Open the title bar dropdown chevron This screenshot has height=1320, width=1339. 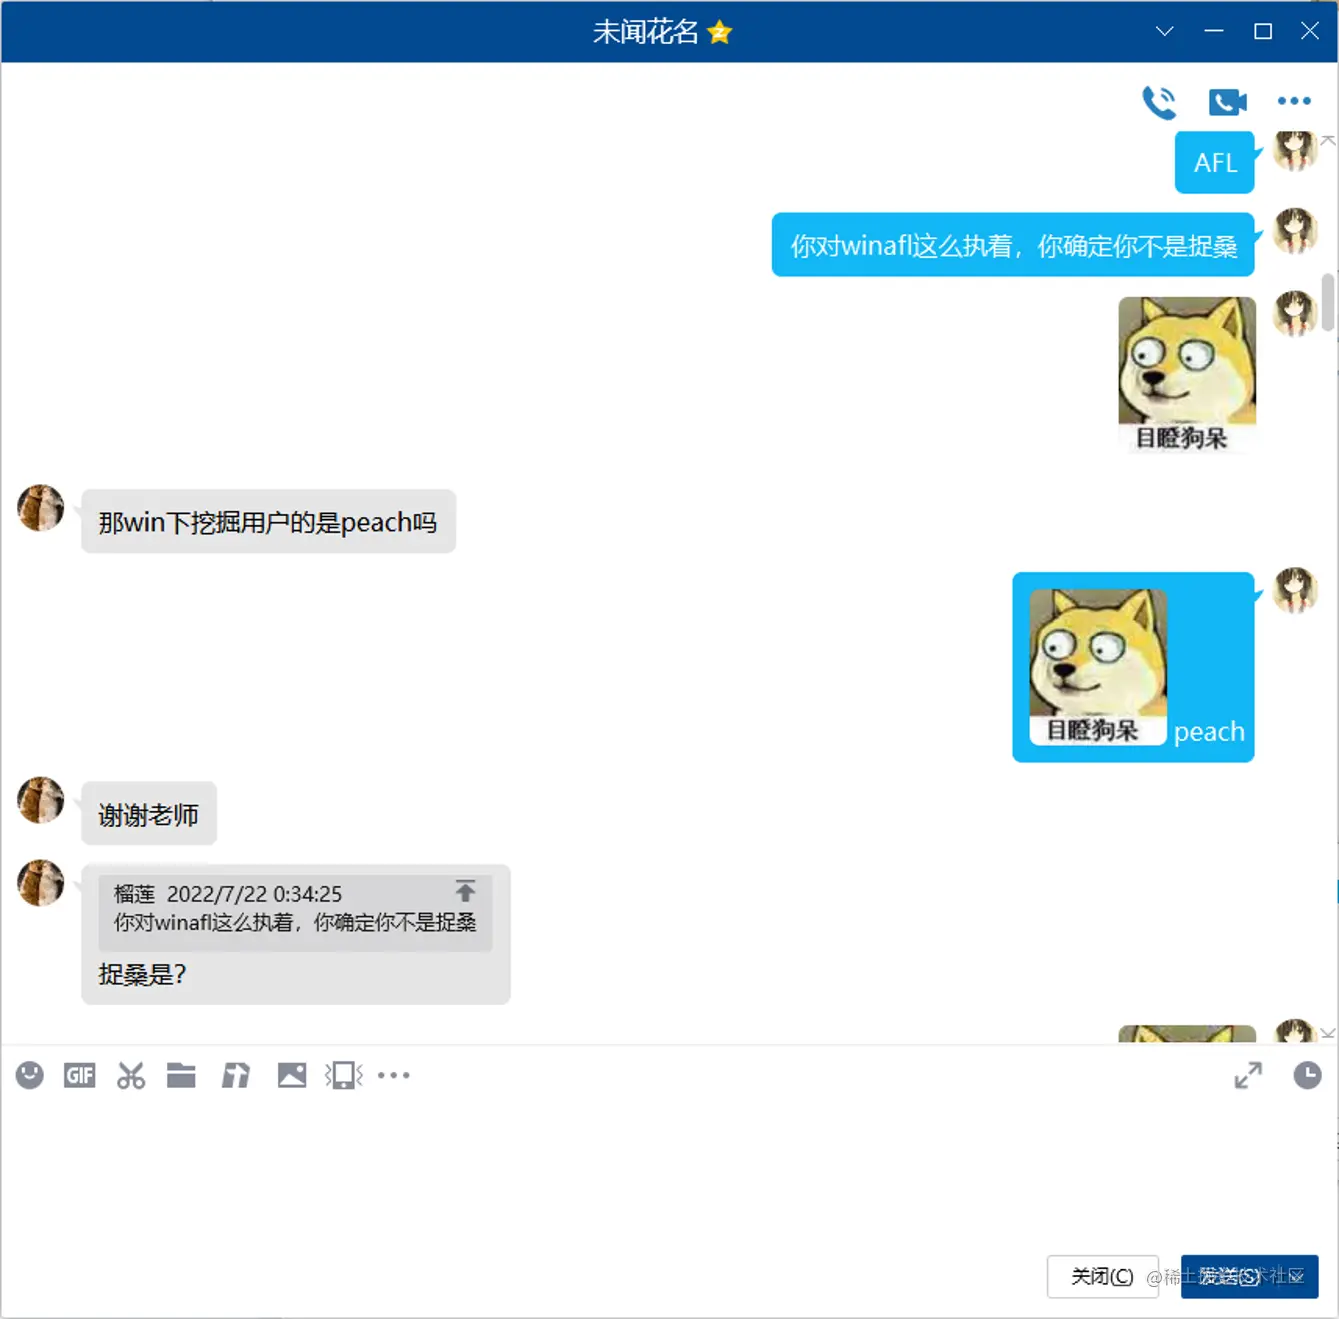(x=1164, y=31)
